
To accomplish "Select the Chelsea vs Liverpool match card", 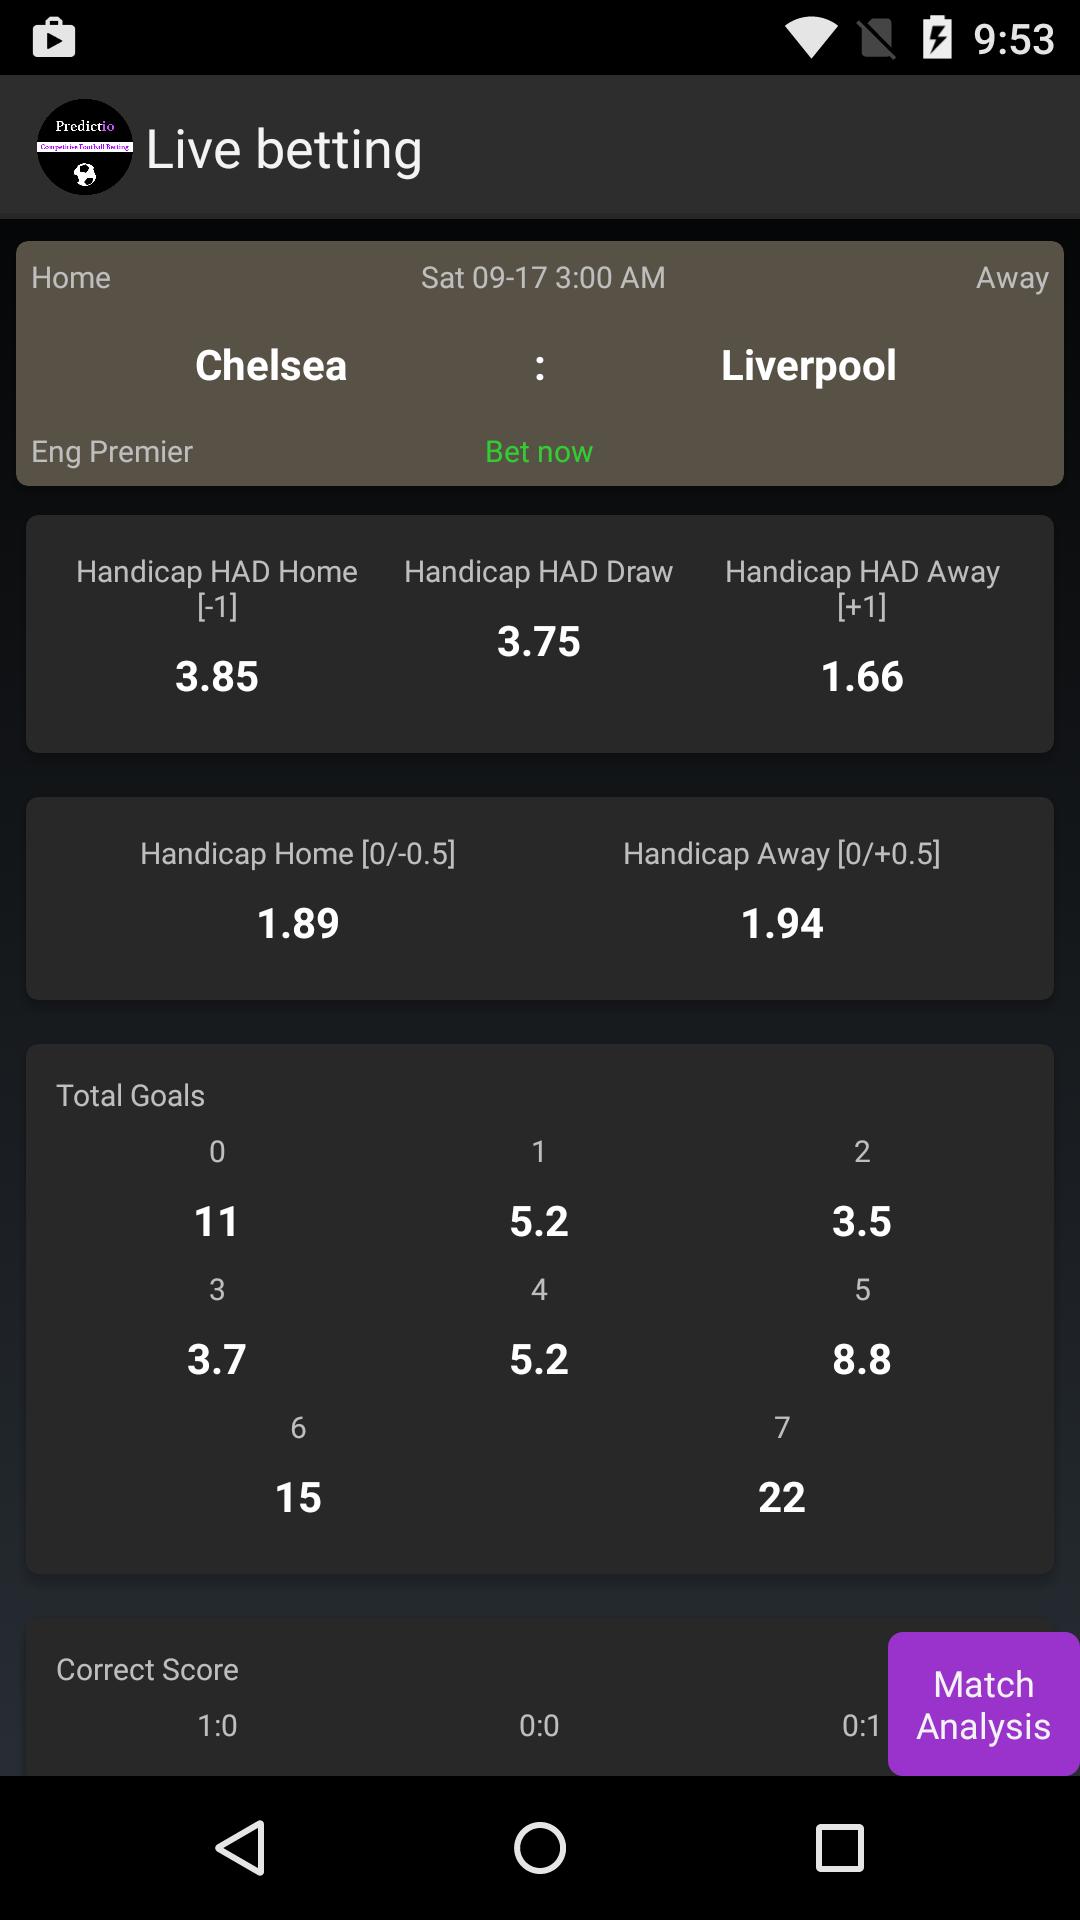I will pyautogui.click(x=540, y=363).
